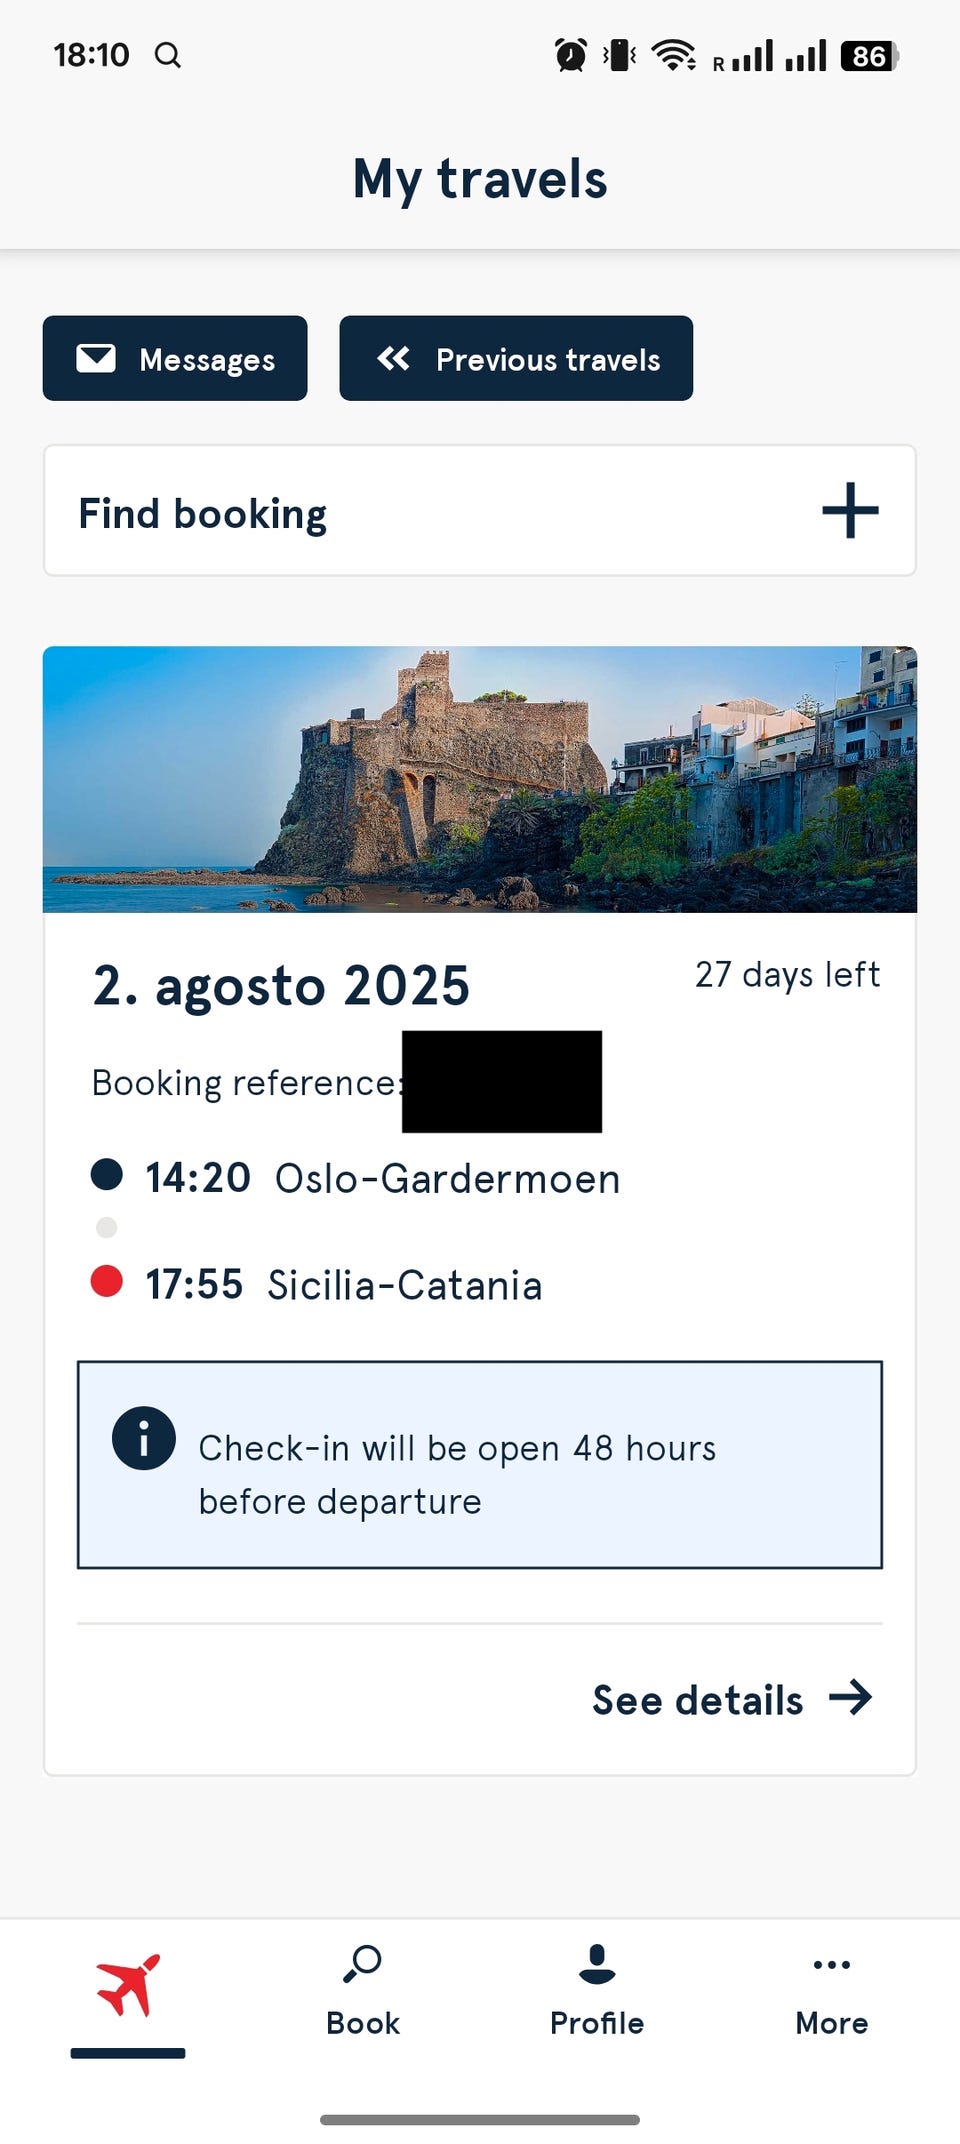Tap the See details arrow icon
The height and width of the screenshot is (2144, 960).
tap(851, 1698)
